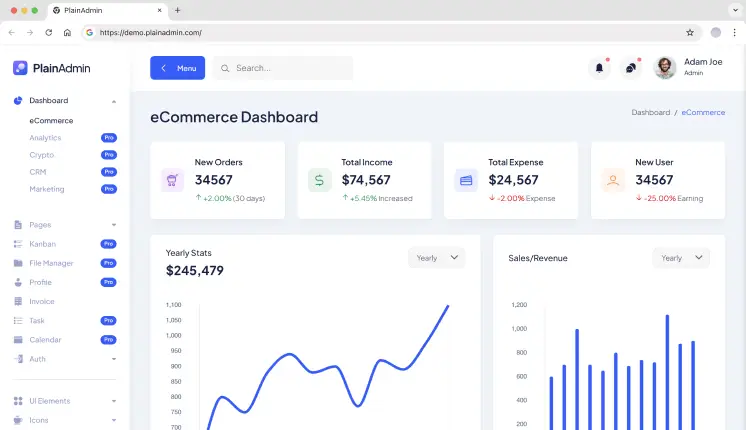Click the Kanban board icon
Screen dimensions: 746x430
[x=18, y=244]
